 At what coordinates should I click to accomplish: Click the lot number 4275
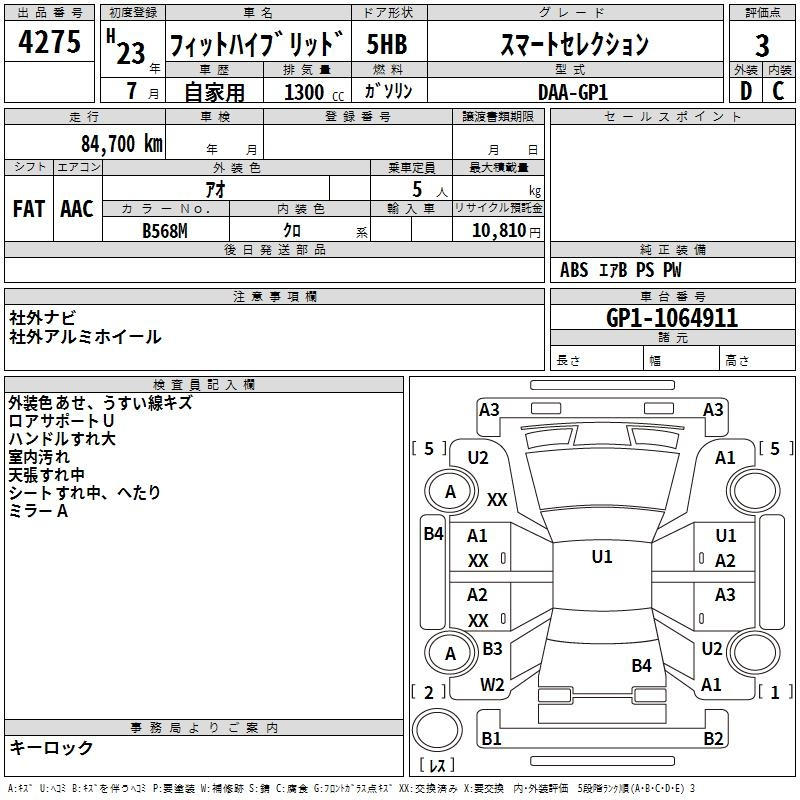pos(50,42)
